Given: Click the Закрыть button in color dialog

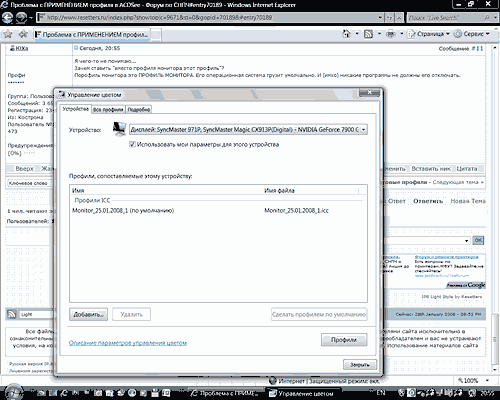Looking at the screenshot, I should [360, 365].
